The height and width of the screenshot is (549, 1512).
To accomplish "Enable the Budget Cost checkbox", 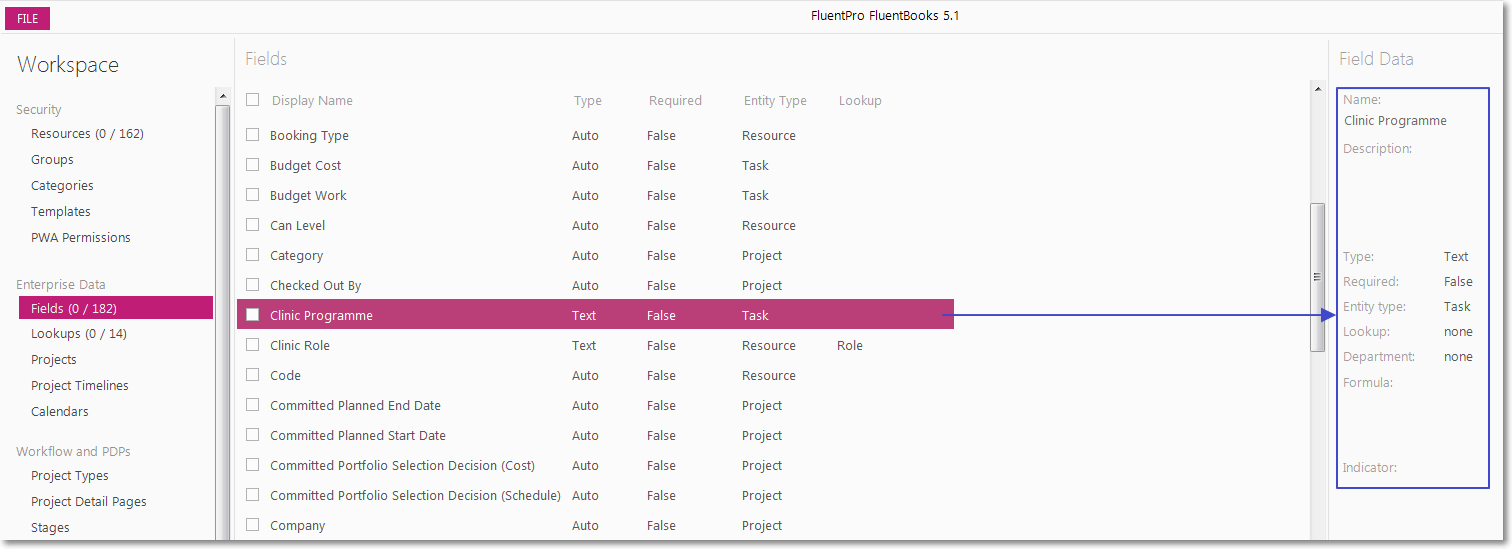I will click(253, 165).
